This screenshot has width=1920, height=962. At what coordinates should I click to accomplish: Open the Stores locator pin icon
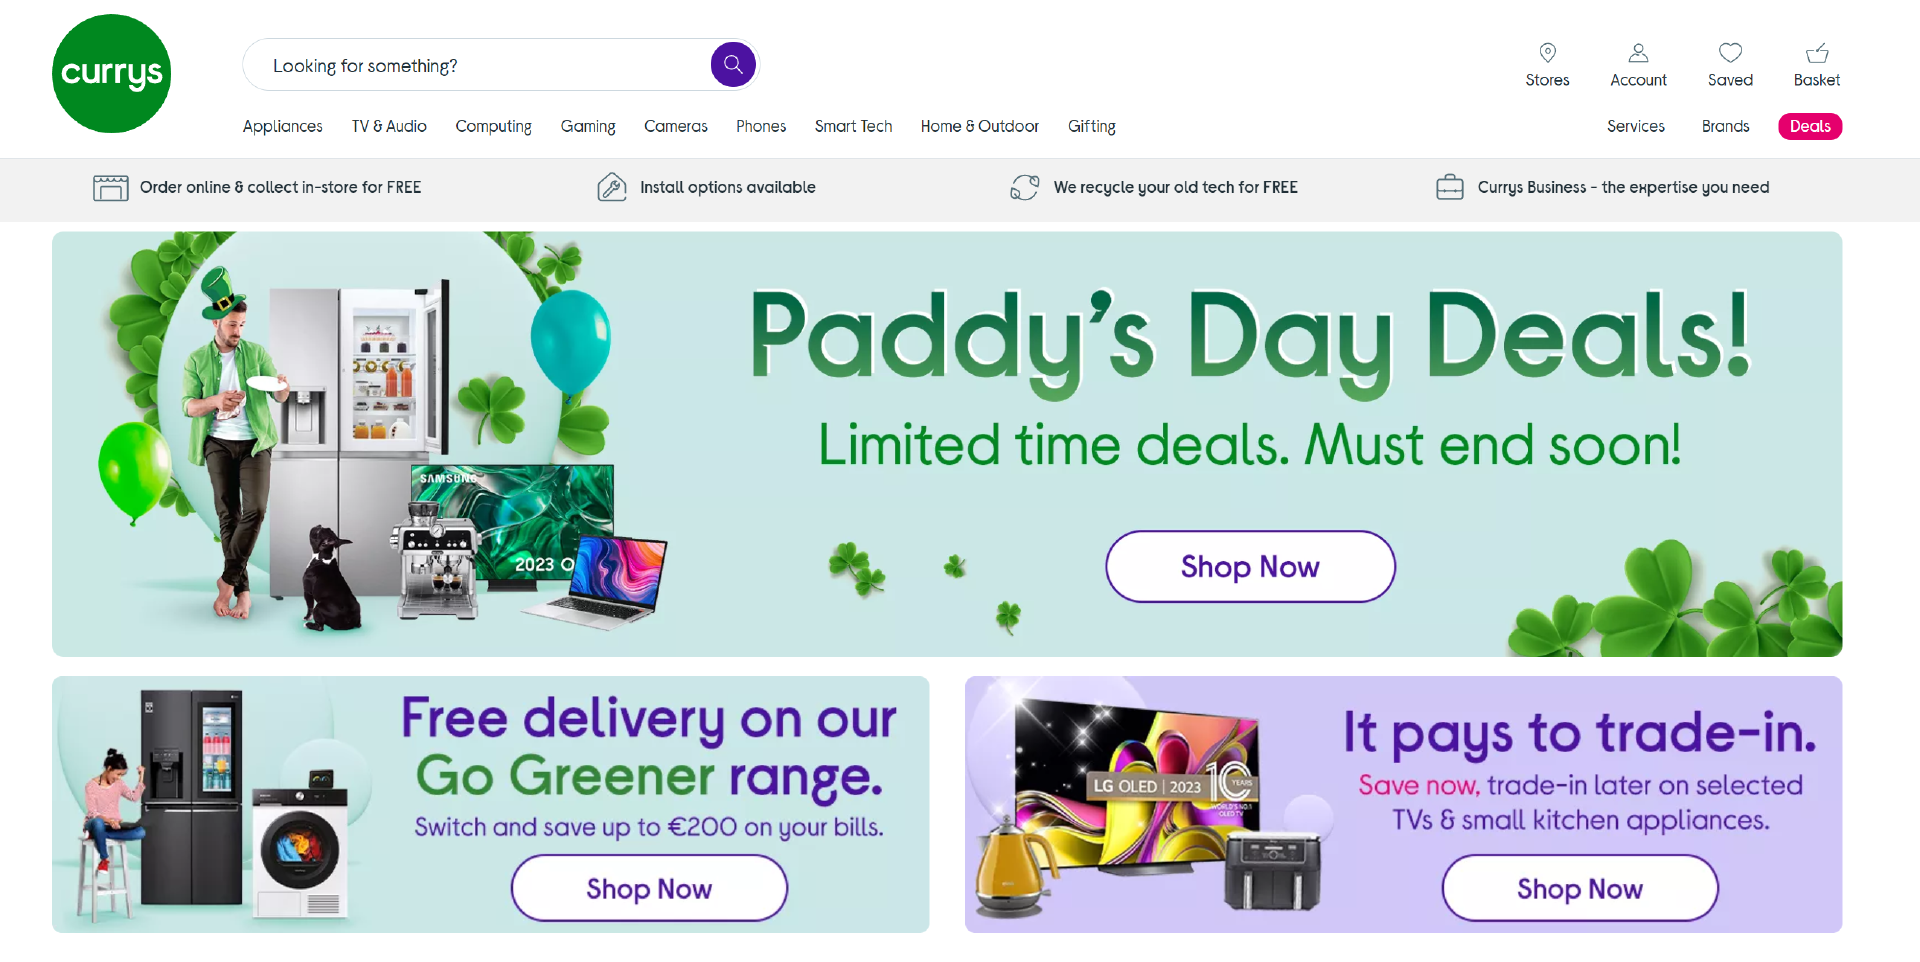click(1547, 53)
